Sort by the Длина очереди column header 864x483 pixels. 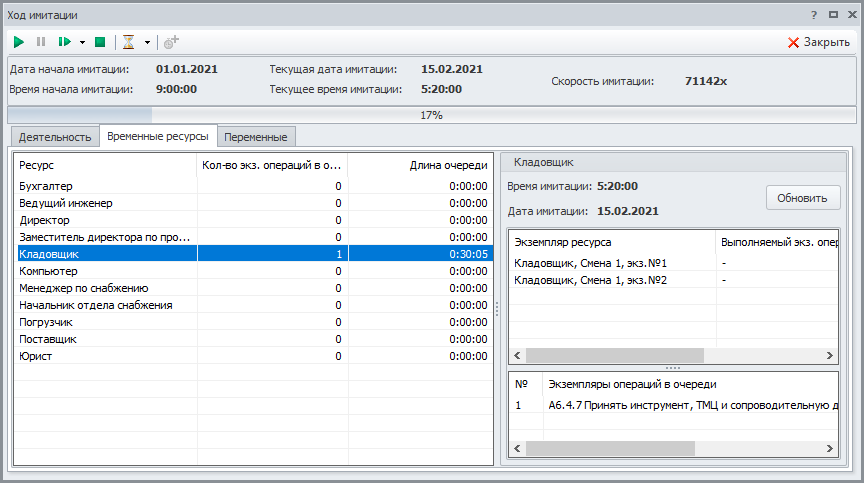(x=420, y=164)
